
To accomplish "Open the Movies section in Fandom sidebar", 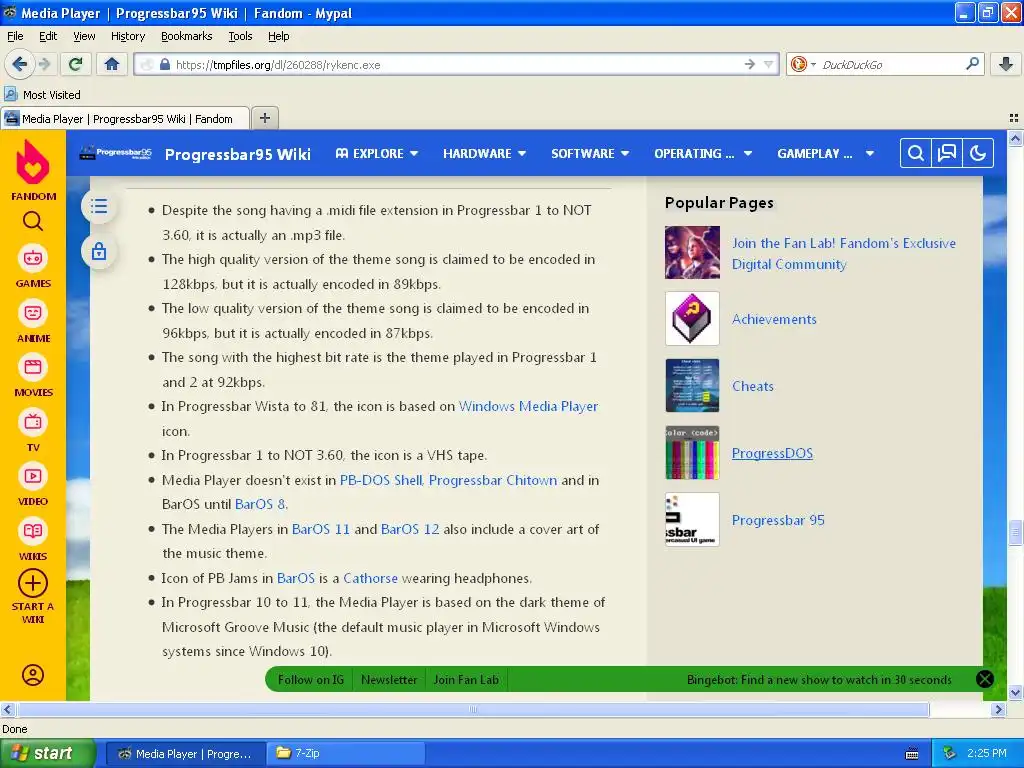I will coord(33,376).
